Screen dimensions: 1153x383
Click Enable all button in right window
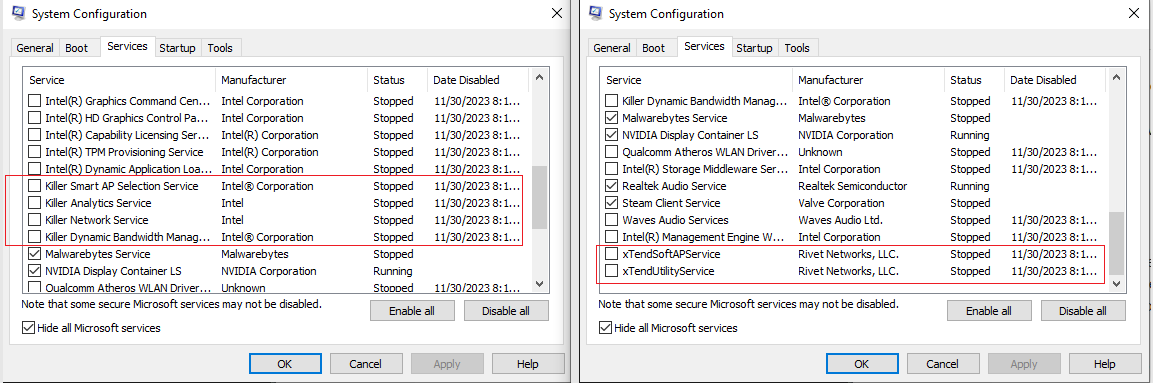(x=988, y=311)
